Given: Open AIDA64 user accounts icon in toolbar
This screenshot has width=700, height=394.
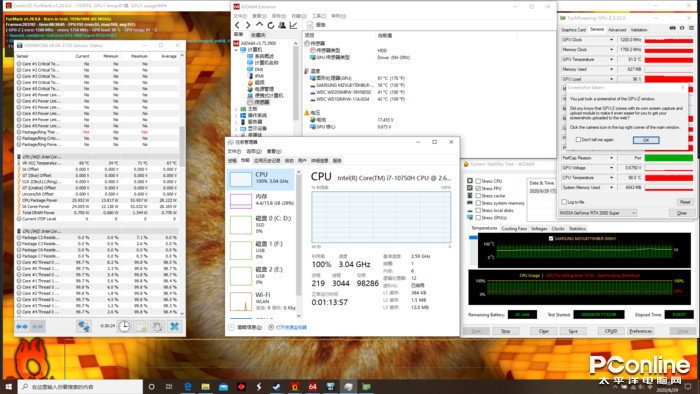Looking at the screenshot, I should (x=282, y=25).
